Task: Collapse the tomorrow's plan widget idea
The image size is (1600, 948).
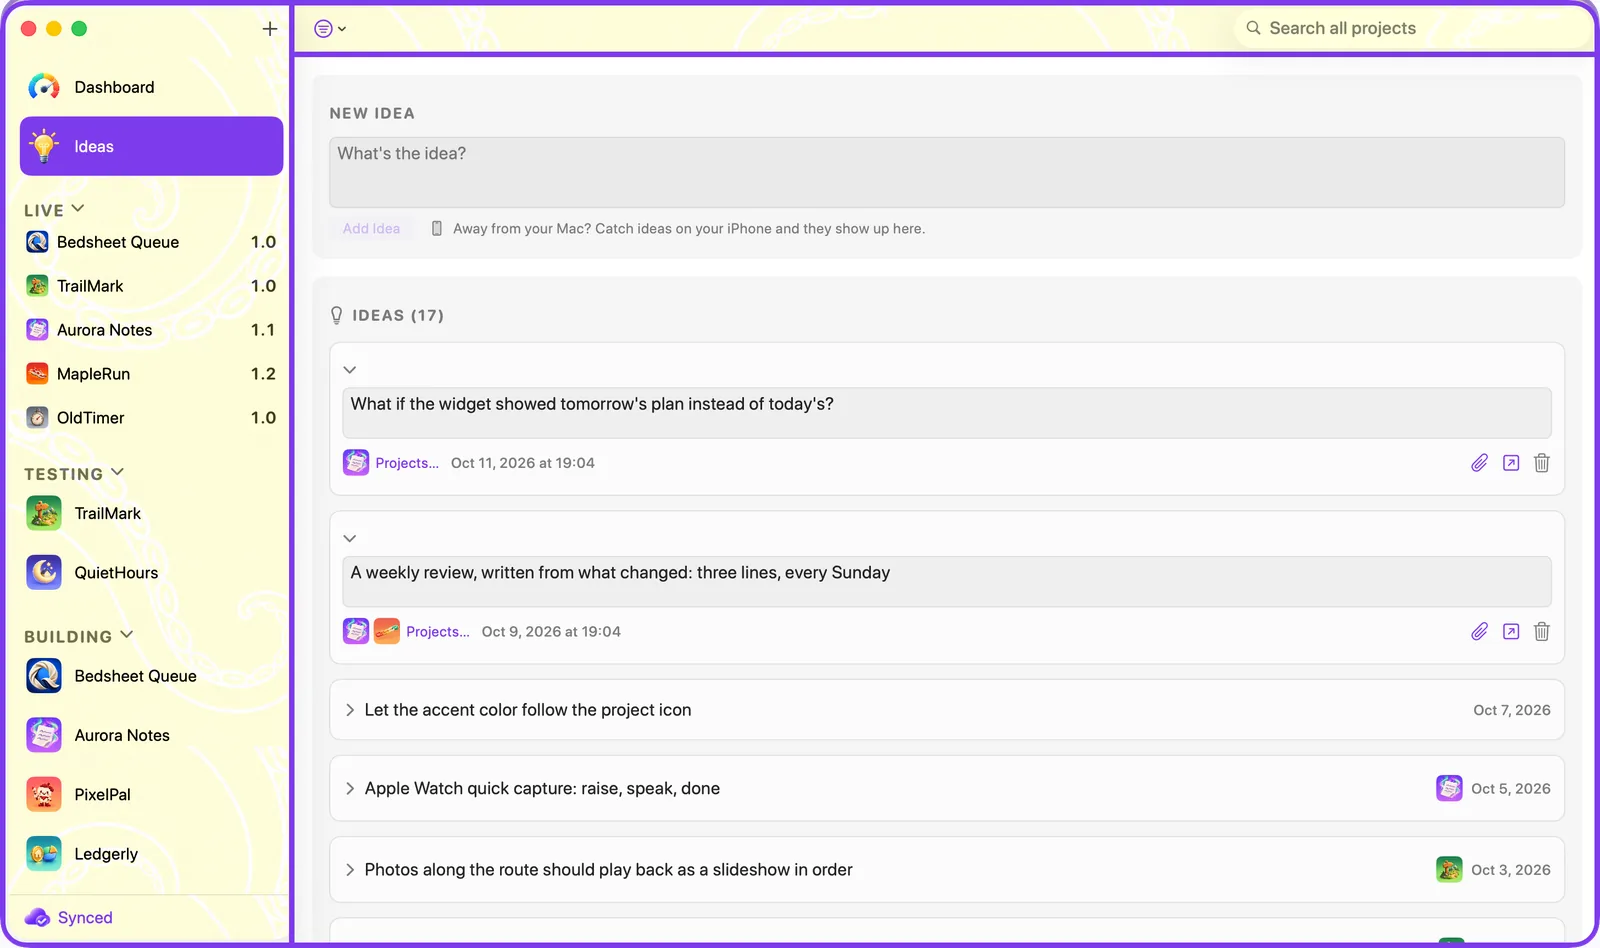Action: pyautogui.click(x=349, y=370)
